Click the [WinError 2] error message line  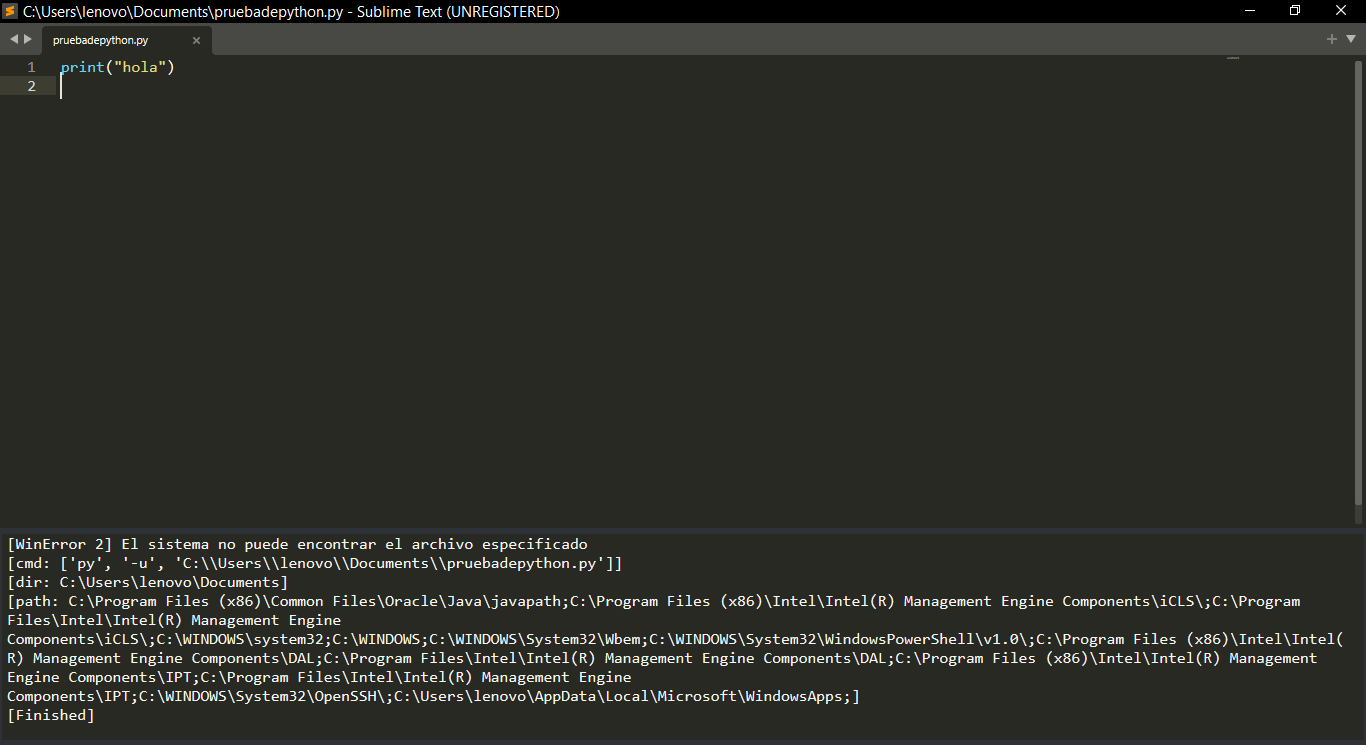[297, 544]
